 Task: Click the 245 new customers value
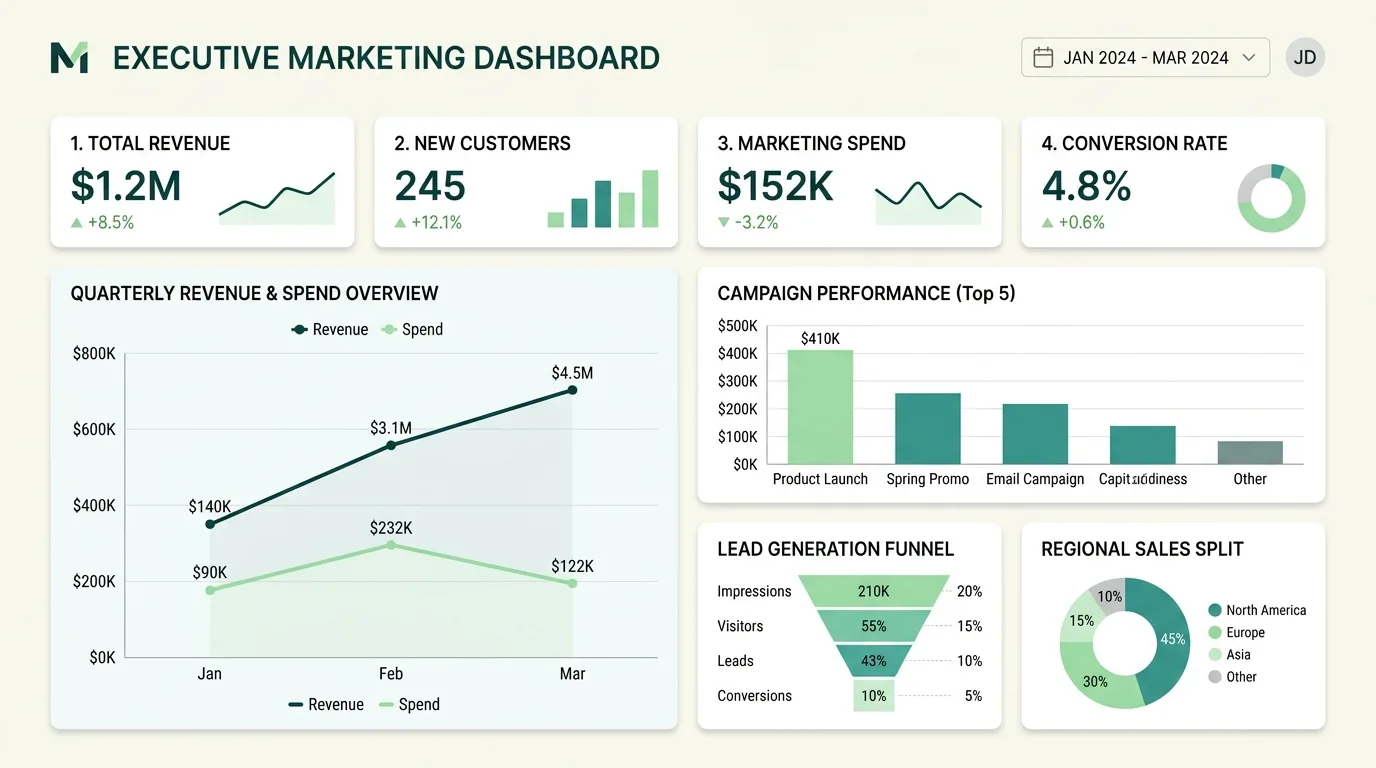430,186
